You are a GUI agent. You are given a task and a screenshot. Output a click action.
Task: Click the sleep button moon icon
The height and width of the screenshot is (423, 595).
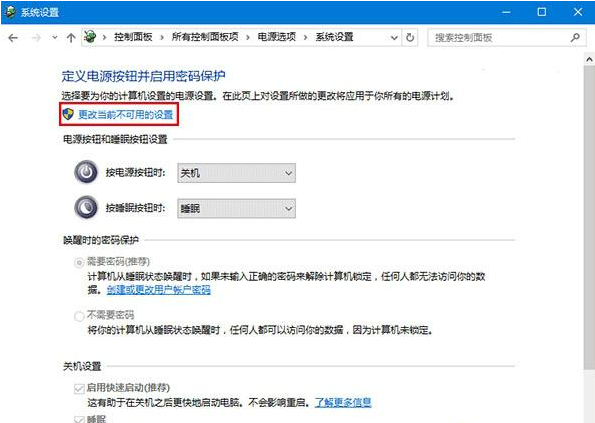pyautogui.click(x=86, y=207)
